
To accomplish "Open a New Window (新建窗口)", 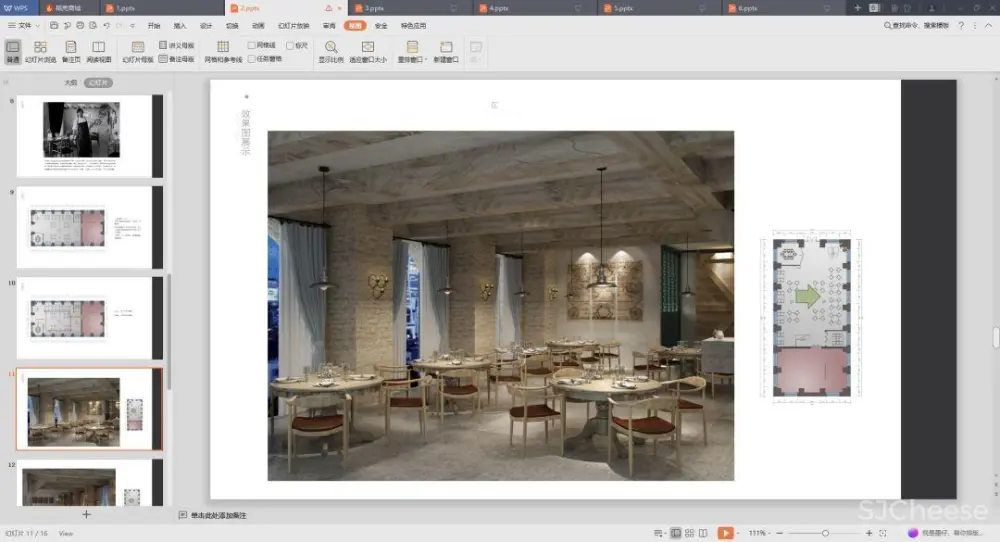I will tap(445, 51).
